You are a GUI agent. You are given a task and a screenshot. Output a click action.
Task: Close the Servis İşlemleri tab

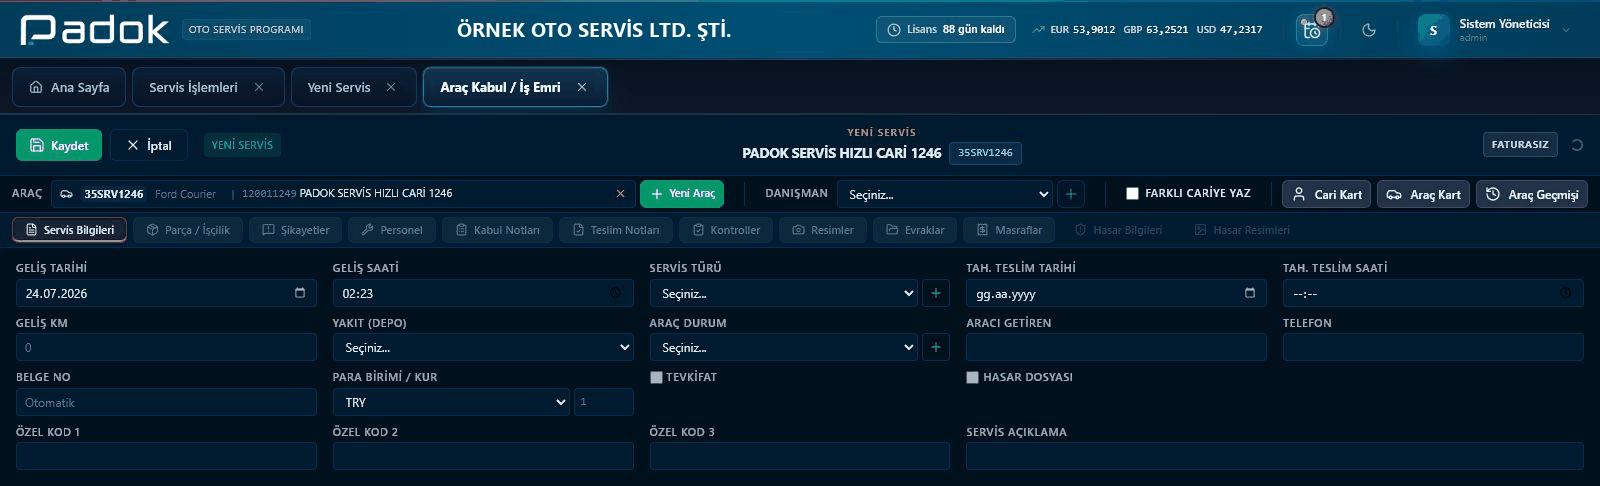[259, 87]
